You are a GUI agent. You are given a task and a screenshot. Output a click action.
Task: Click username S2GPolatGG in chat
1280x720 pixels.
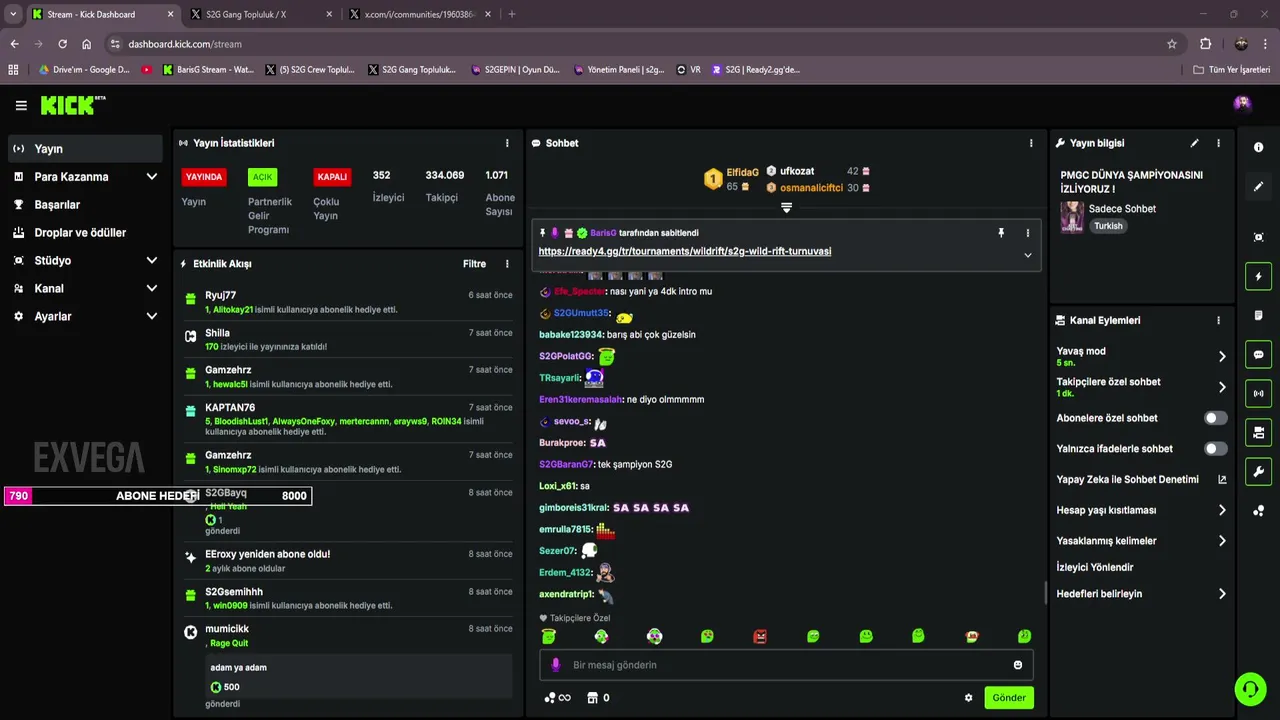click(565, 357)
